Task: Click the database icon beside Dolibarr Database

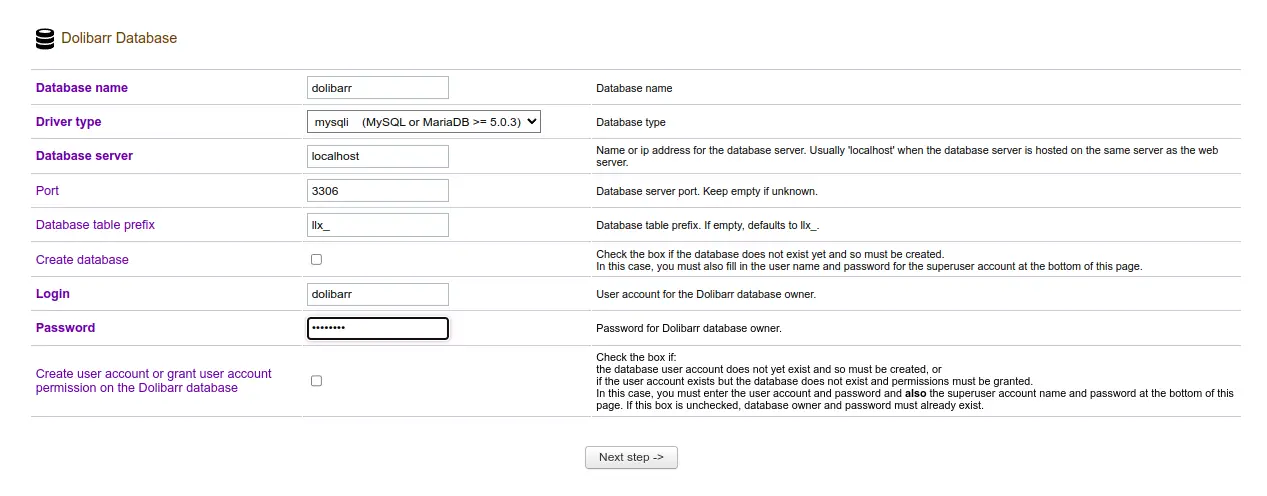Action: click(x=45, y=39)
